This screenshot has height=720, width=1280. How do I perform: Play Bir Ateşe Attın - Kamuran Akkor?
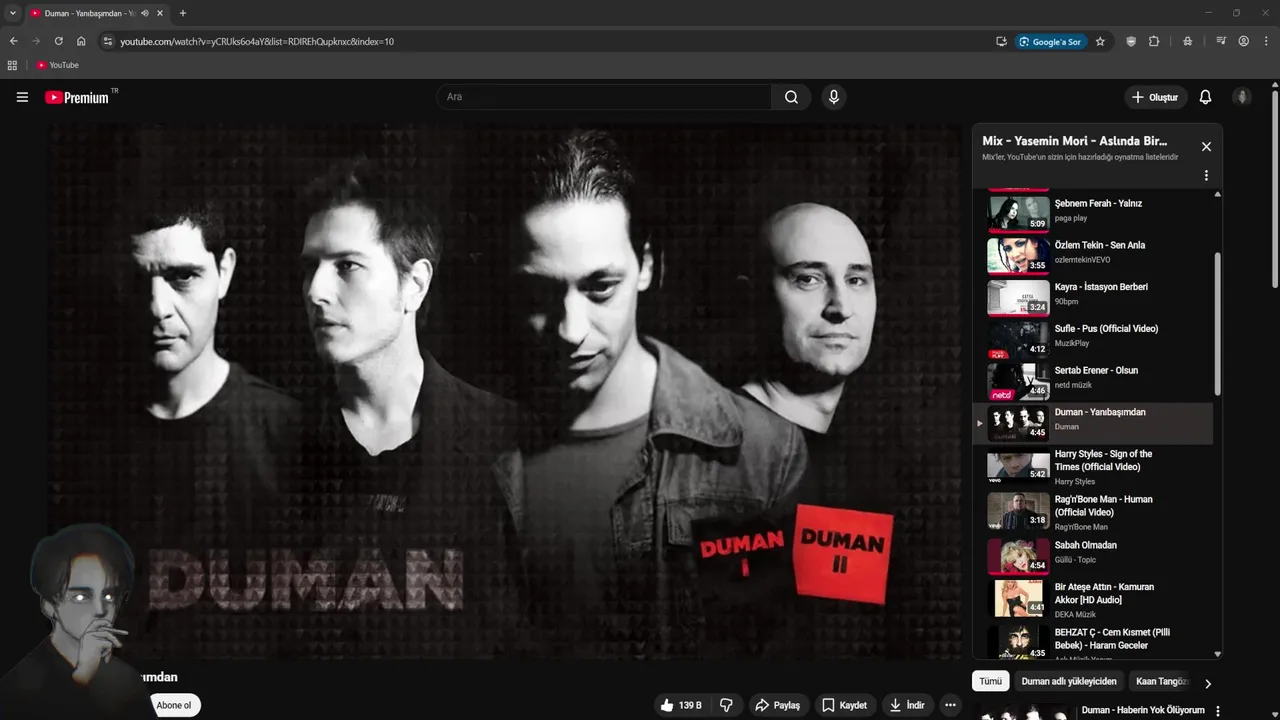tap(1093, 599)
